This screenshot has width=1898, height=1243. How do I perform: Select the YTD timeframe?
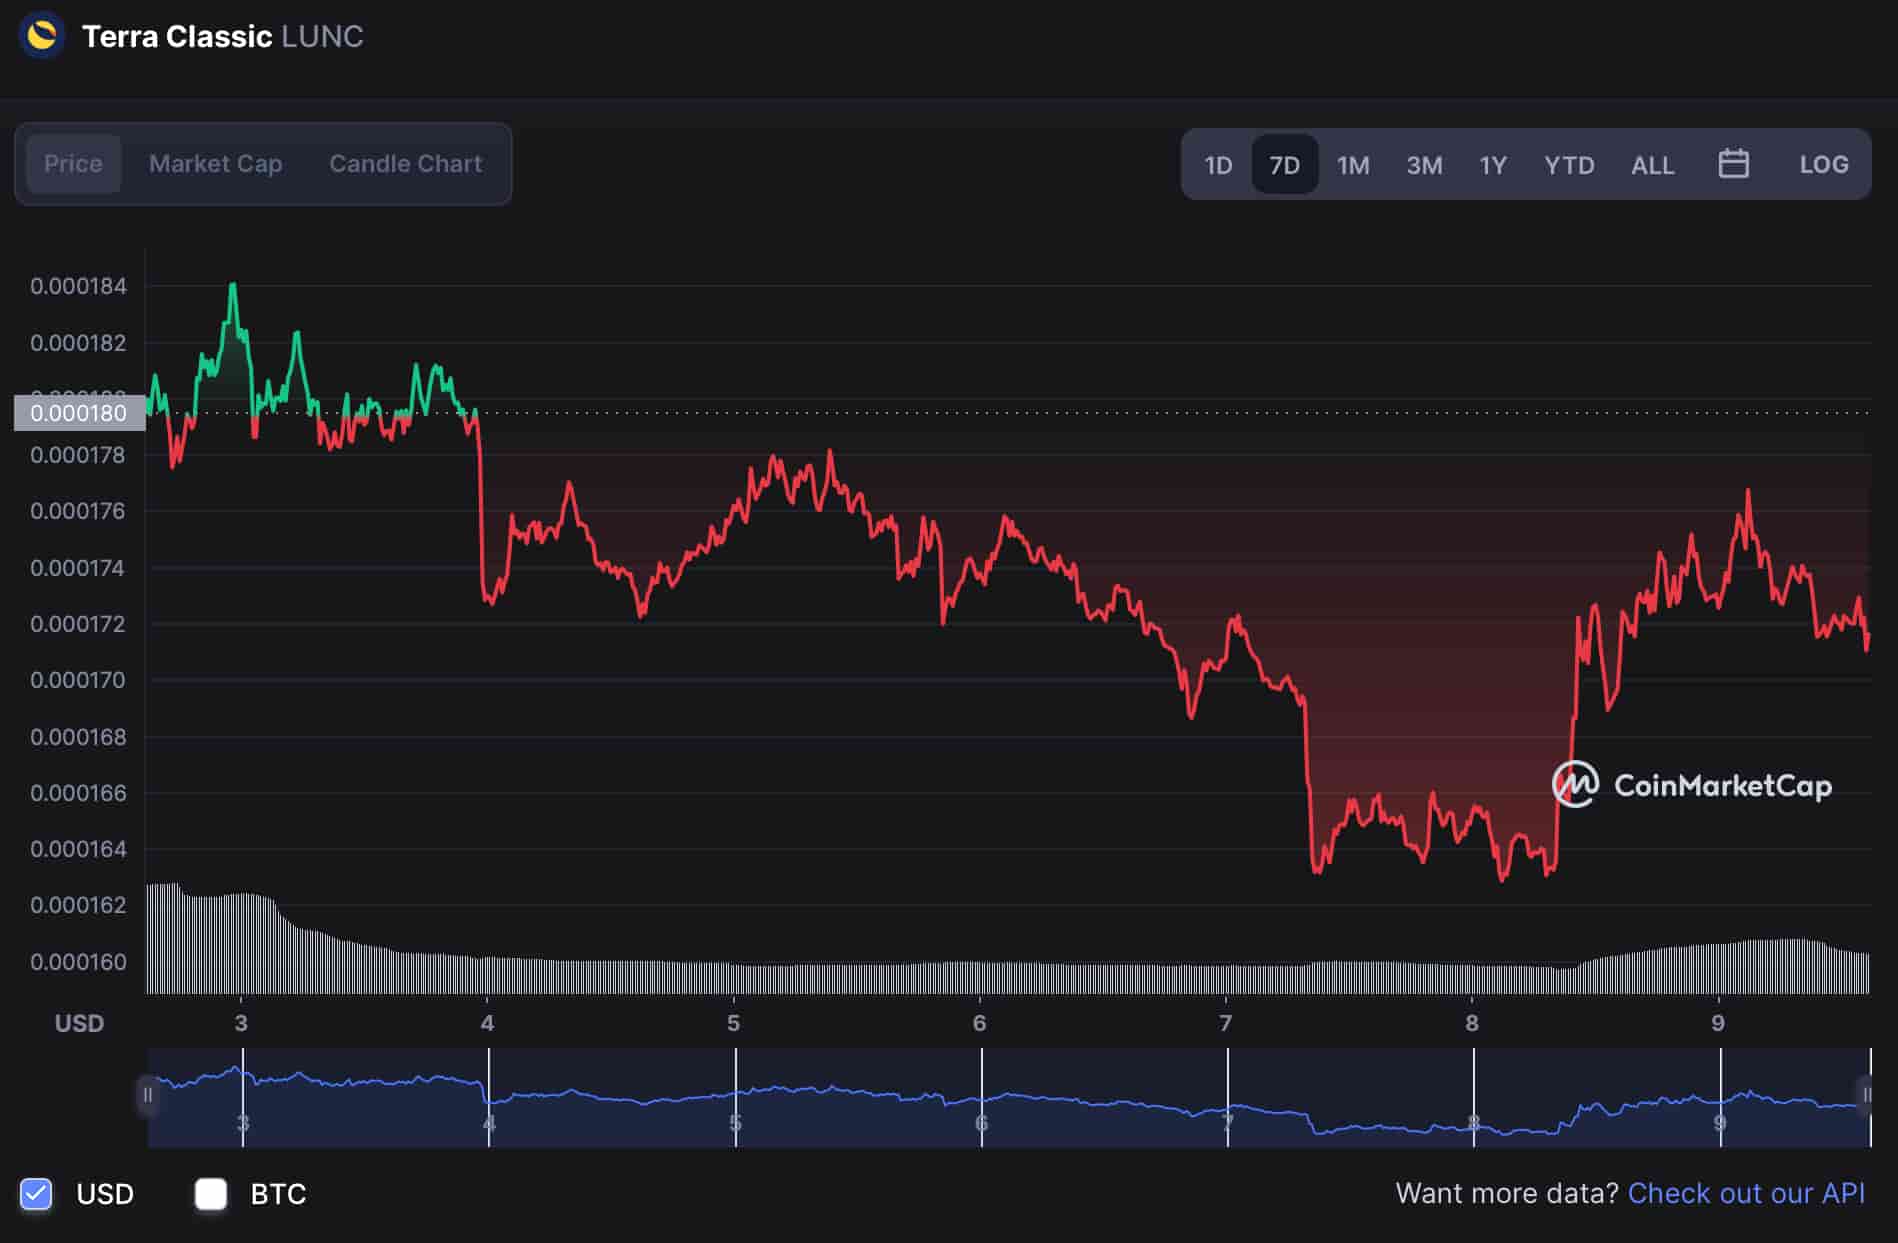pos(1568,164)
